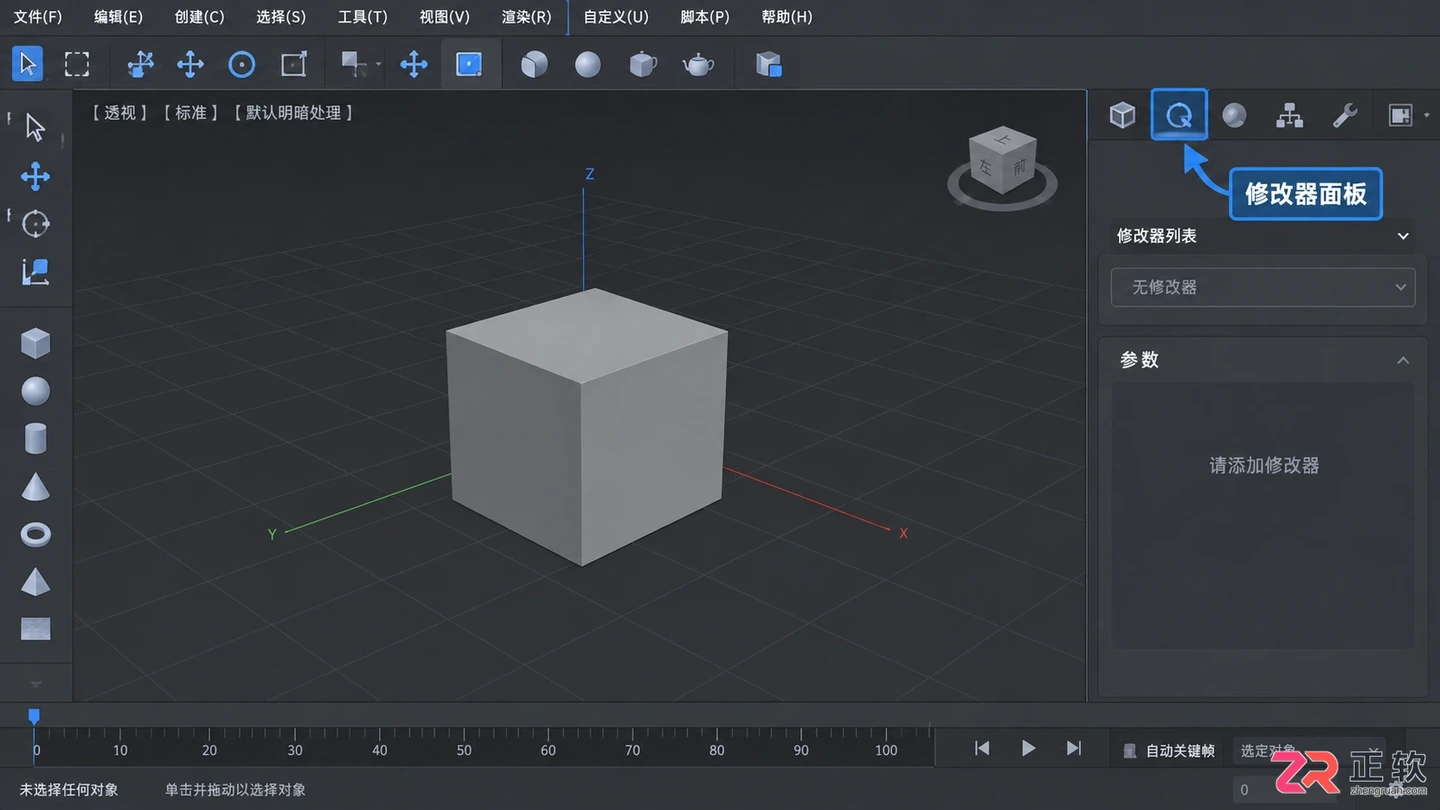Click the teapot render icon in top toolbar

[699, 65]
